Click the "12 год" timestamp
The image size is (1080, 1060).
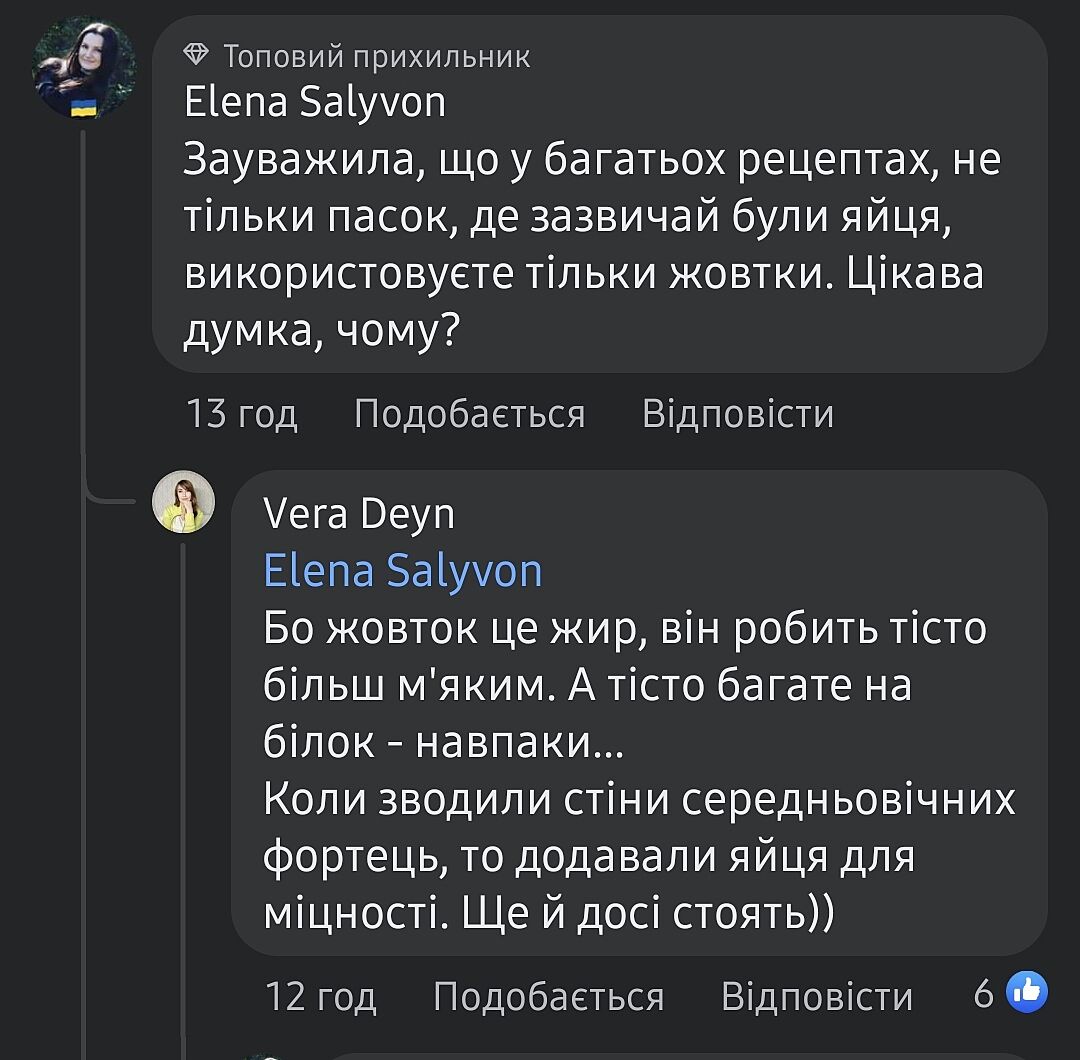pos(320,996)
